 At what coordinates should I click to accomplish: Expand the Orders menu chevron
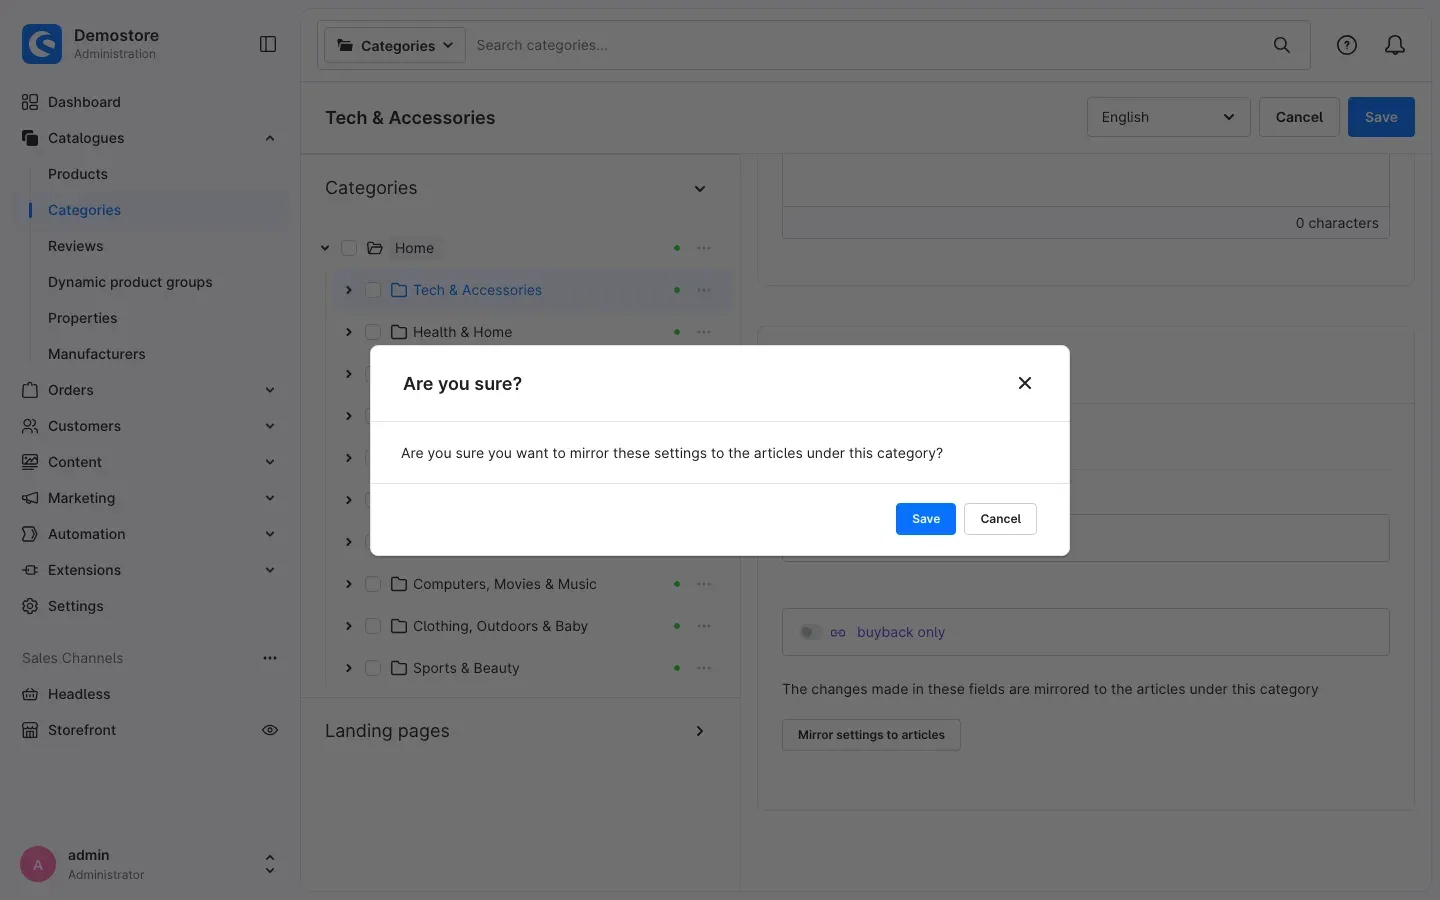(270, 390)
